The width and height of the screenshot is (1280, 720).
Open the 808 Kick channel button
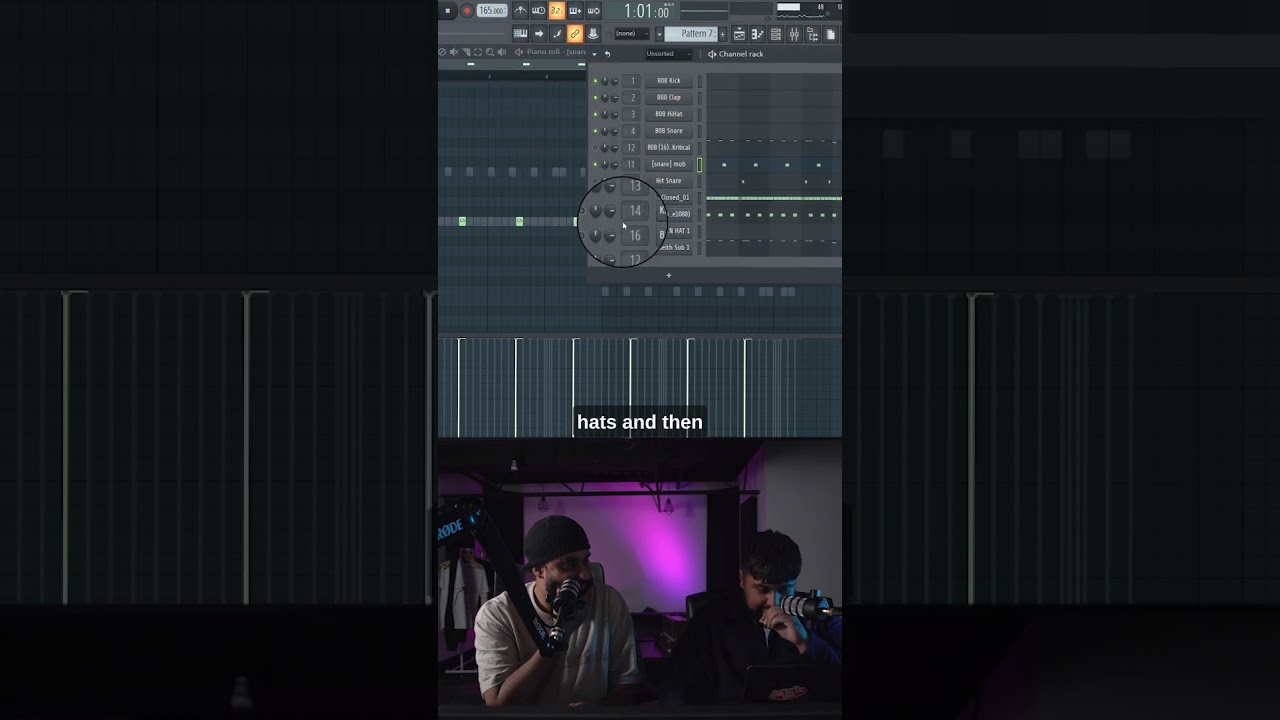pyautogui.click(x=668, y=81)
